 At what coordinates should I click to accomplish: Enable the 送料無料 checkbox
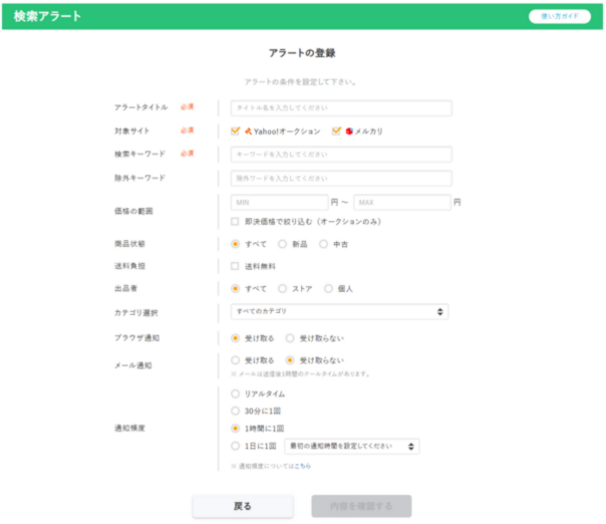tap(235, 266)
